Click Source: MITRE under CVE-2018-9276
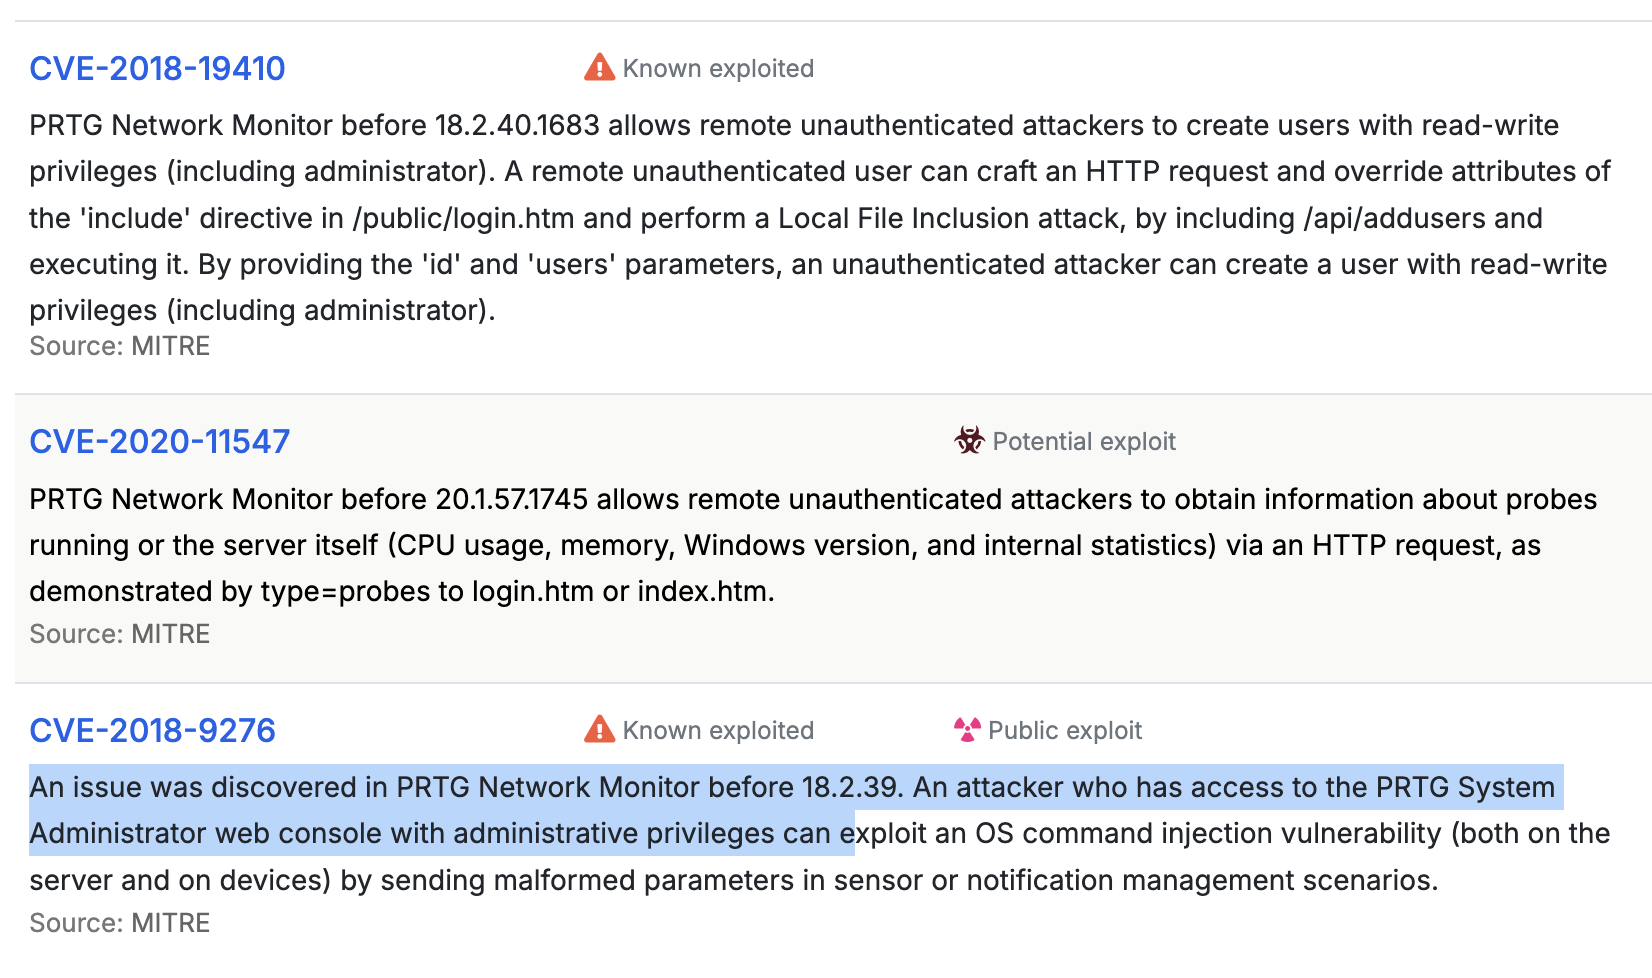Image resolution: width=1652 pixels, height=978 pixels. [120, 923]
